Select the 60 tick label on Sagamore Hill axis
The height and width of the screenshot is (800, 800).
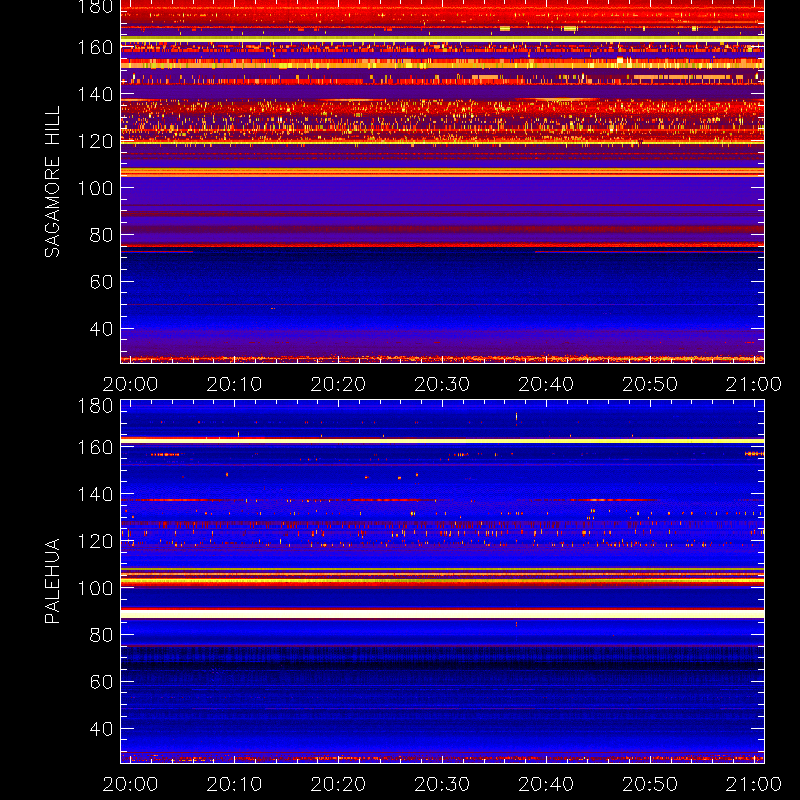coord(101,282)
